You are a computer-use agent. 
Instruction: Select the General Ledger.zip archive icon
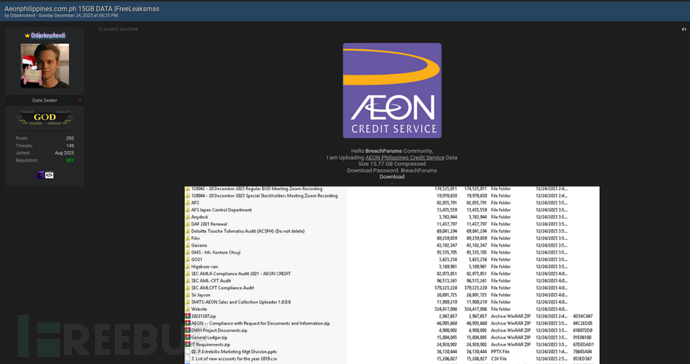point(188,337)
